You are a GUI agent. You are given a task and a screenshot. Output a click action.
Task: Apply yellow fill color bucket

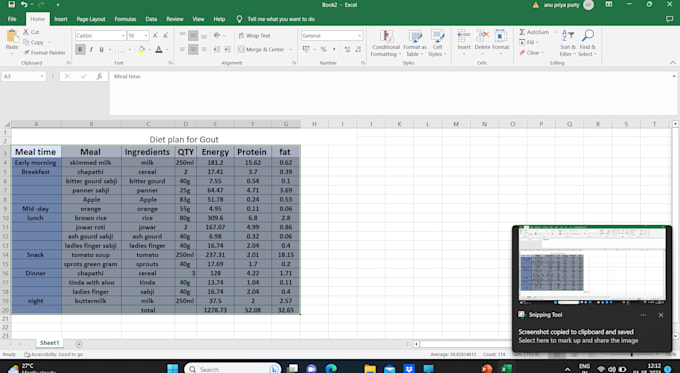click(x=141, y=49)
